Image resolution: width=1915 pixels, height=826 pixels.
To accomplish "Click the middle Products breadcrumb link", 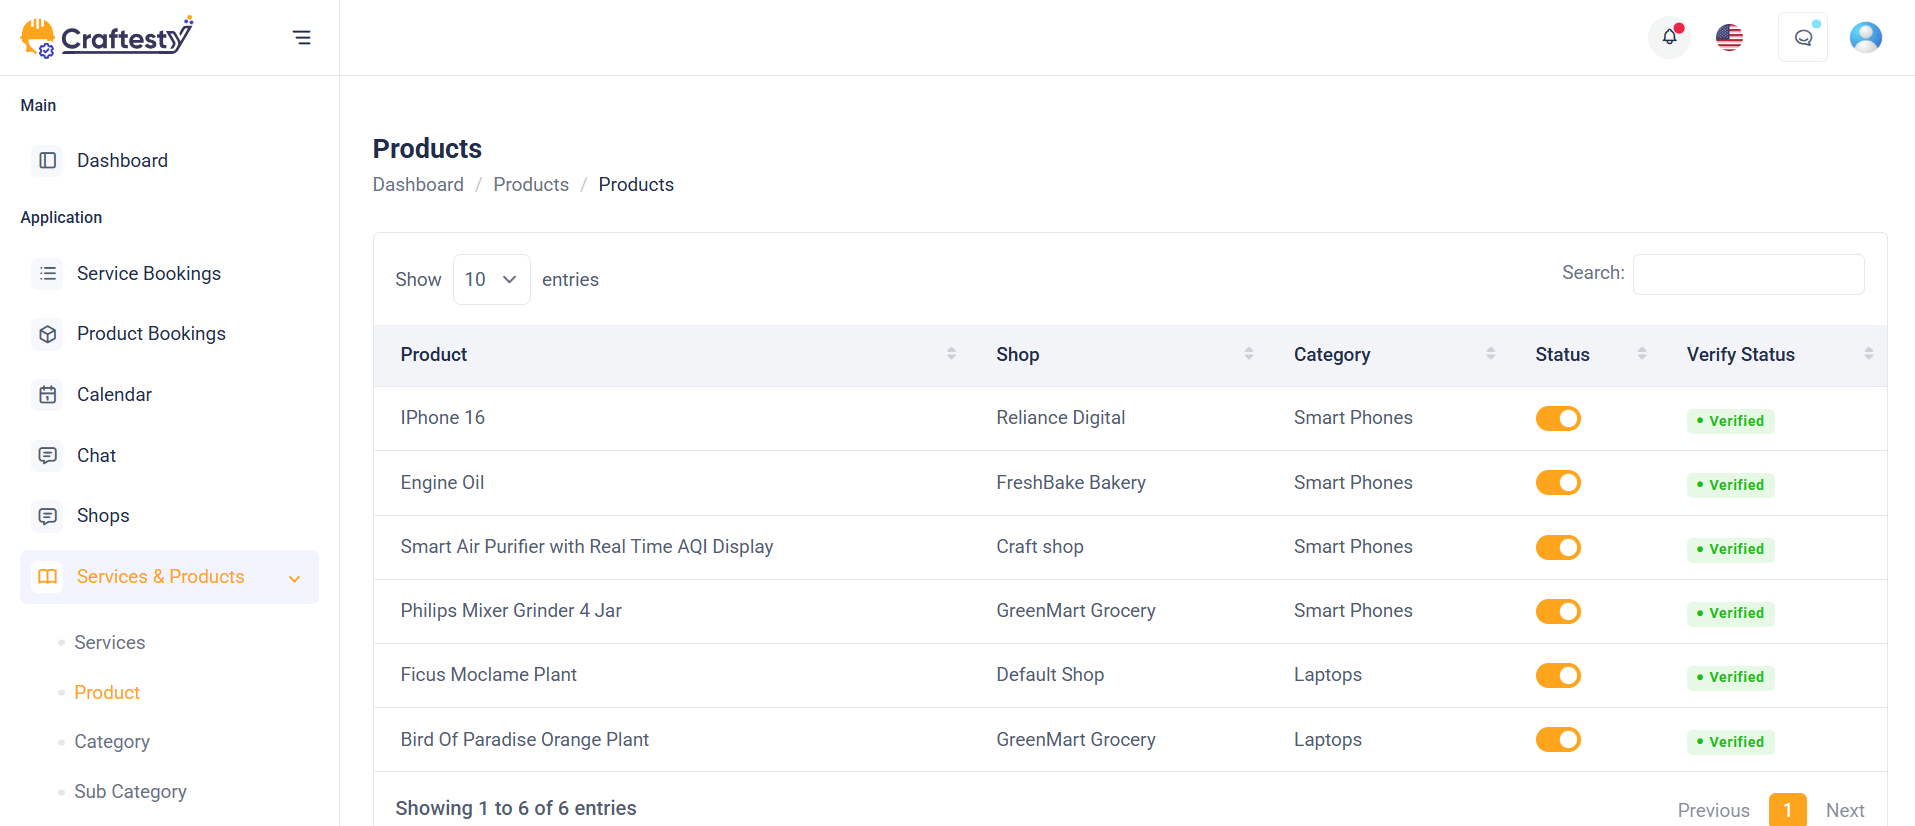I will click(x=531, y=185).
